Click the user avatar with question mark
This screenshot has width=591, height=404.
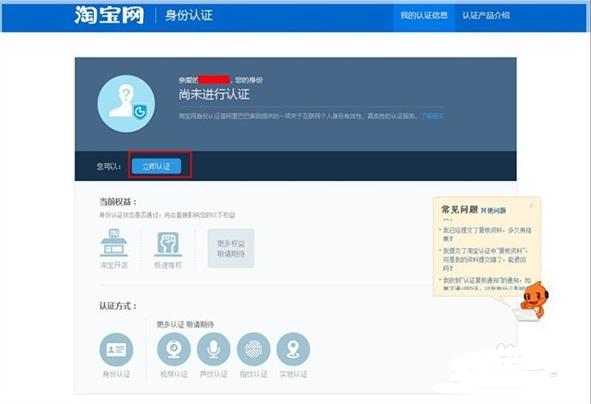[x=126, y=104]
